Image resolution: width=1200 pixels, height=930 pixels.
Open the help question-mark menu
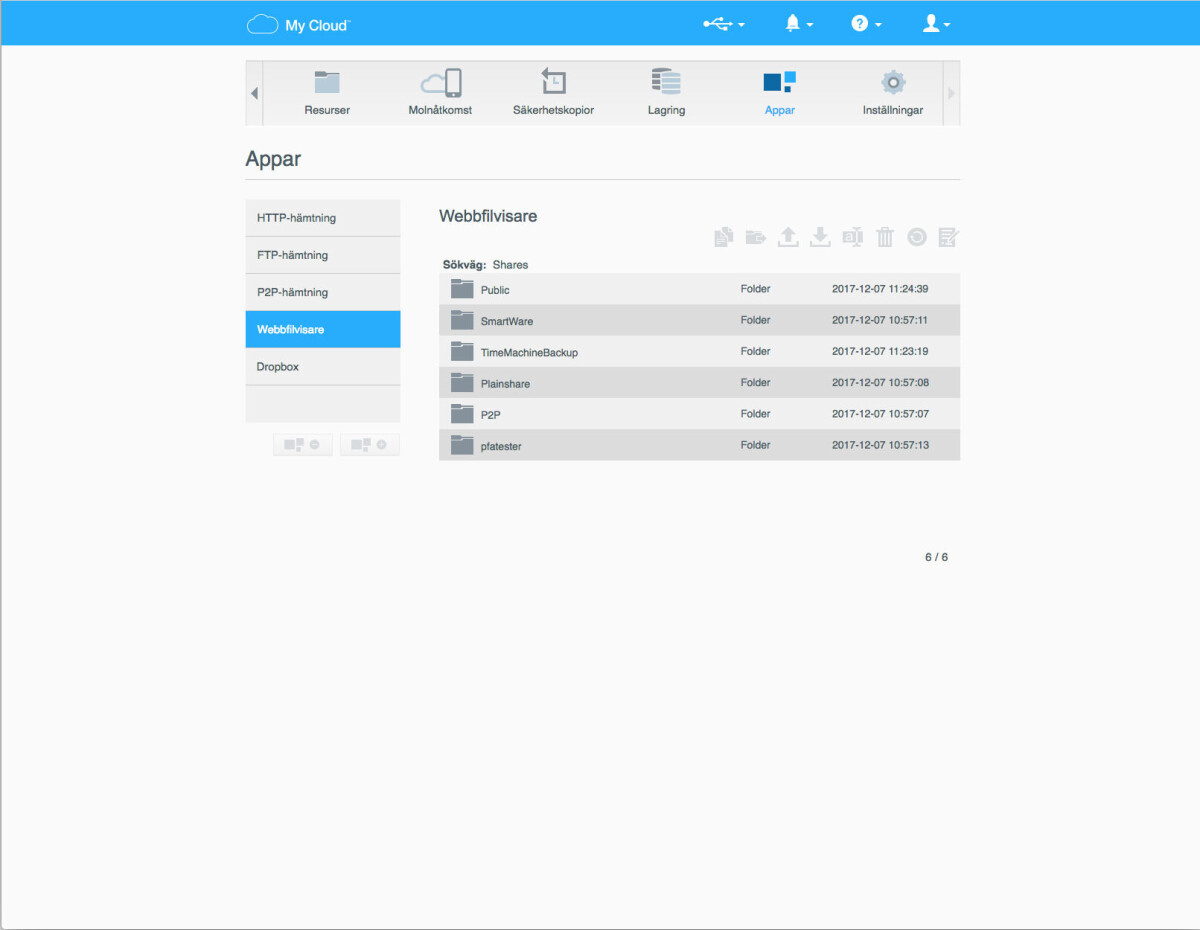[866, 25]
